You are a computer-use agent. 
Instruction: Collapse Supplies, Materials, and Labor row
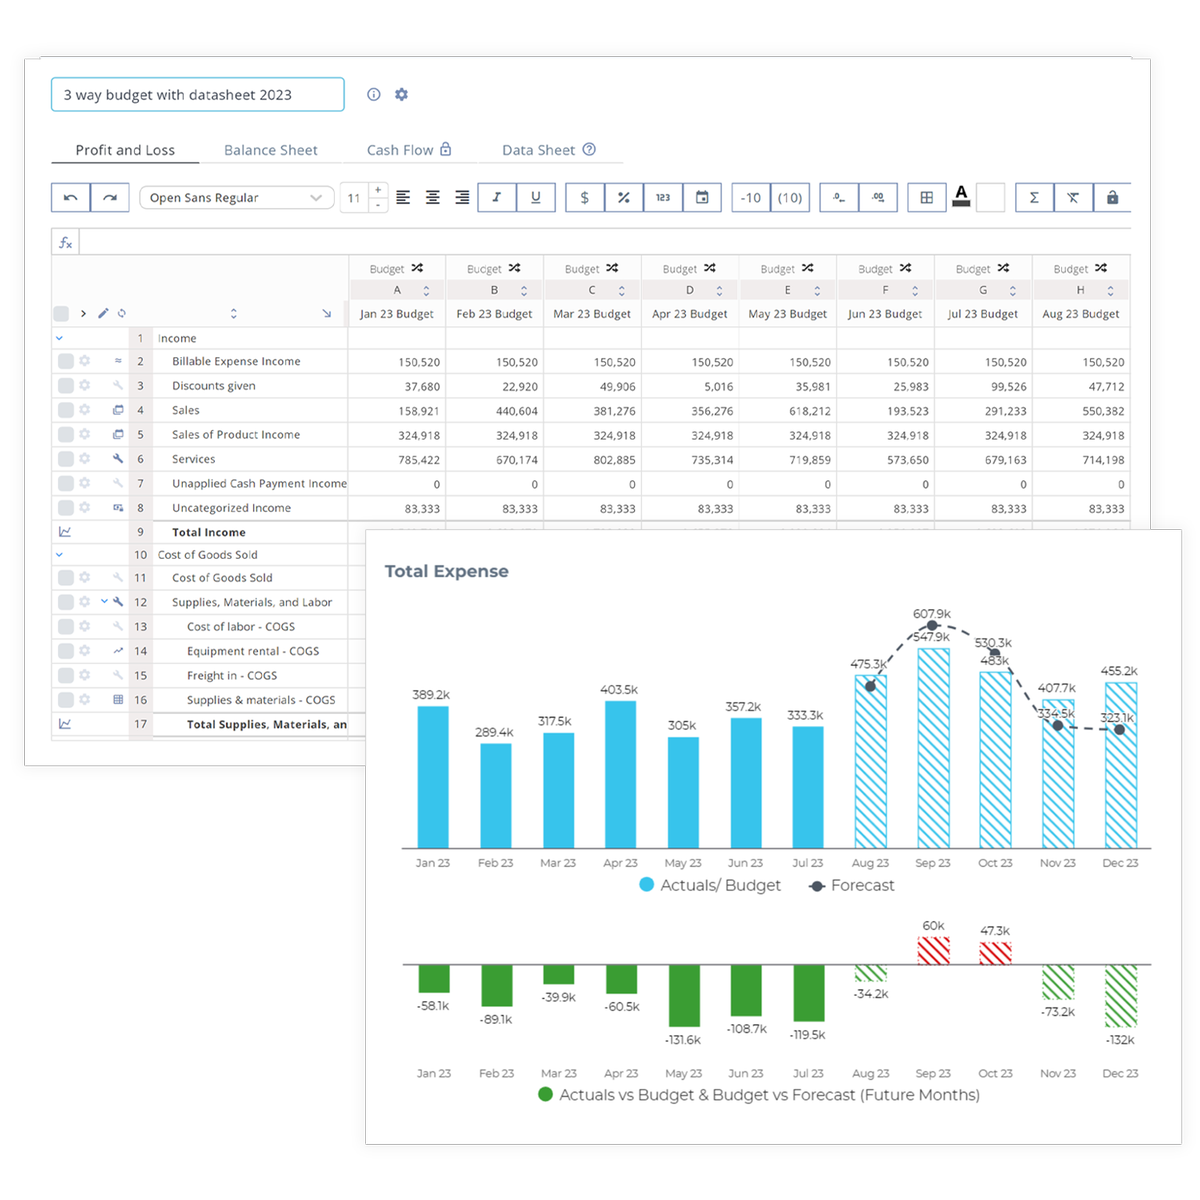[x=104, y=602]
